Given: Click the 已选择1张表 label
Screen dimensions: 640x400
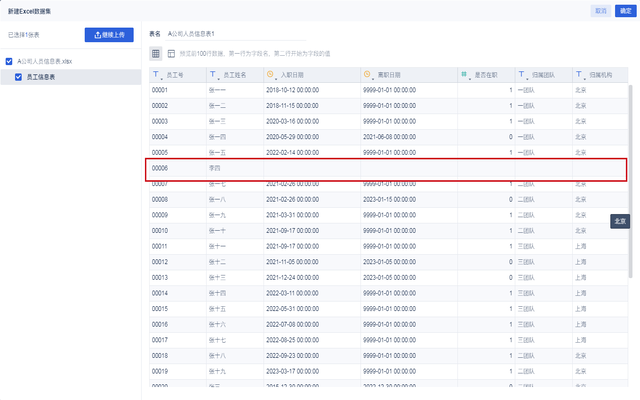Looking at the screenshot, I should [24, 35].
